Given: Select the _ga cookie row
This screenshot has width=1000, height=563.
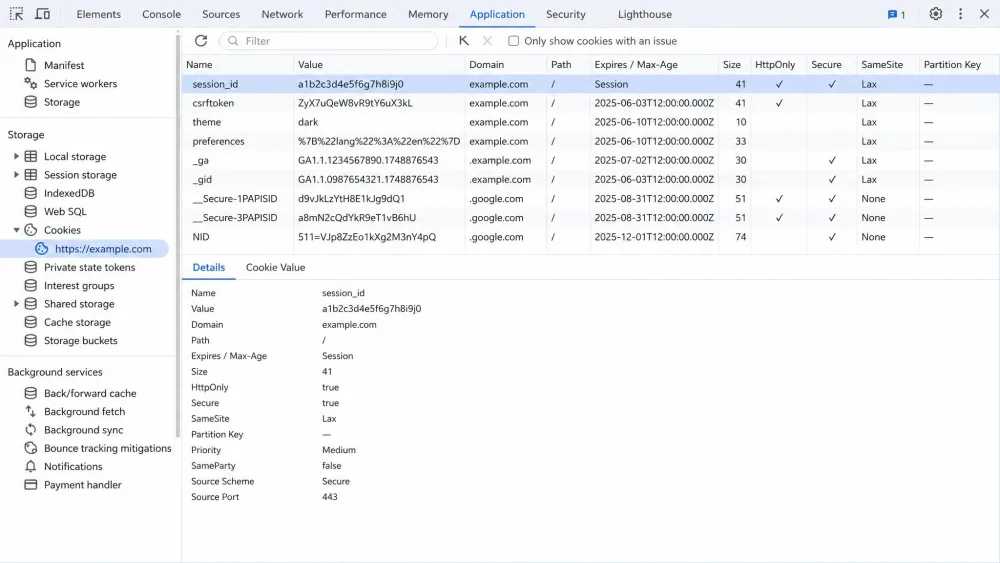Looking at the screenshot, I should [591, 161].
